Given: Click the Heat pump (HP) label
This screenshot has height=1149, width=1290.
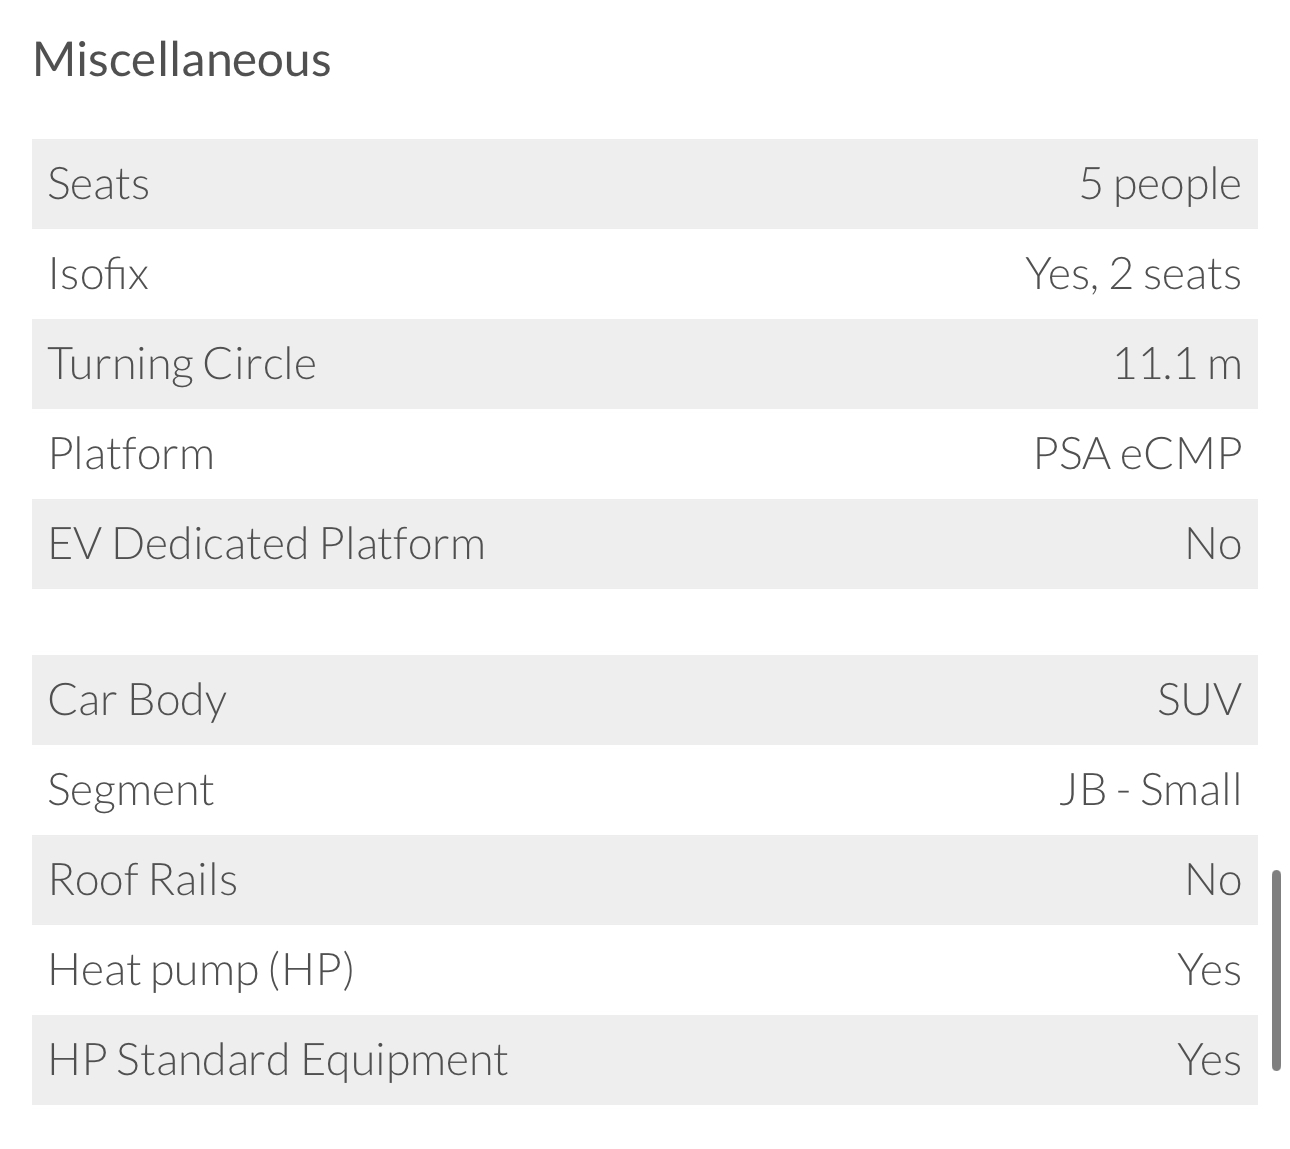Looking at the screenshot, I should tap(200, 970).
